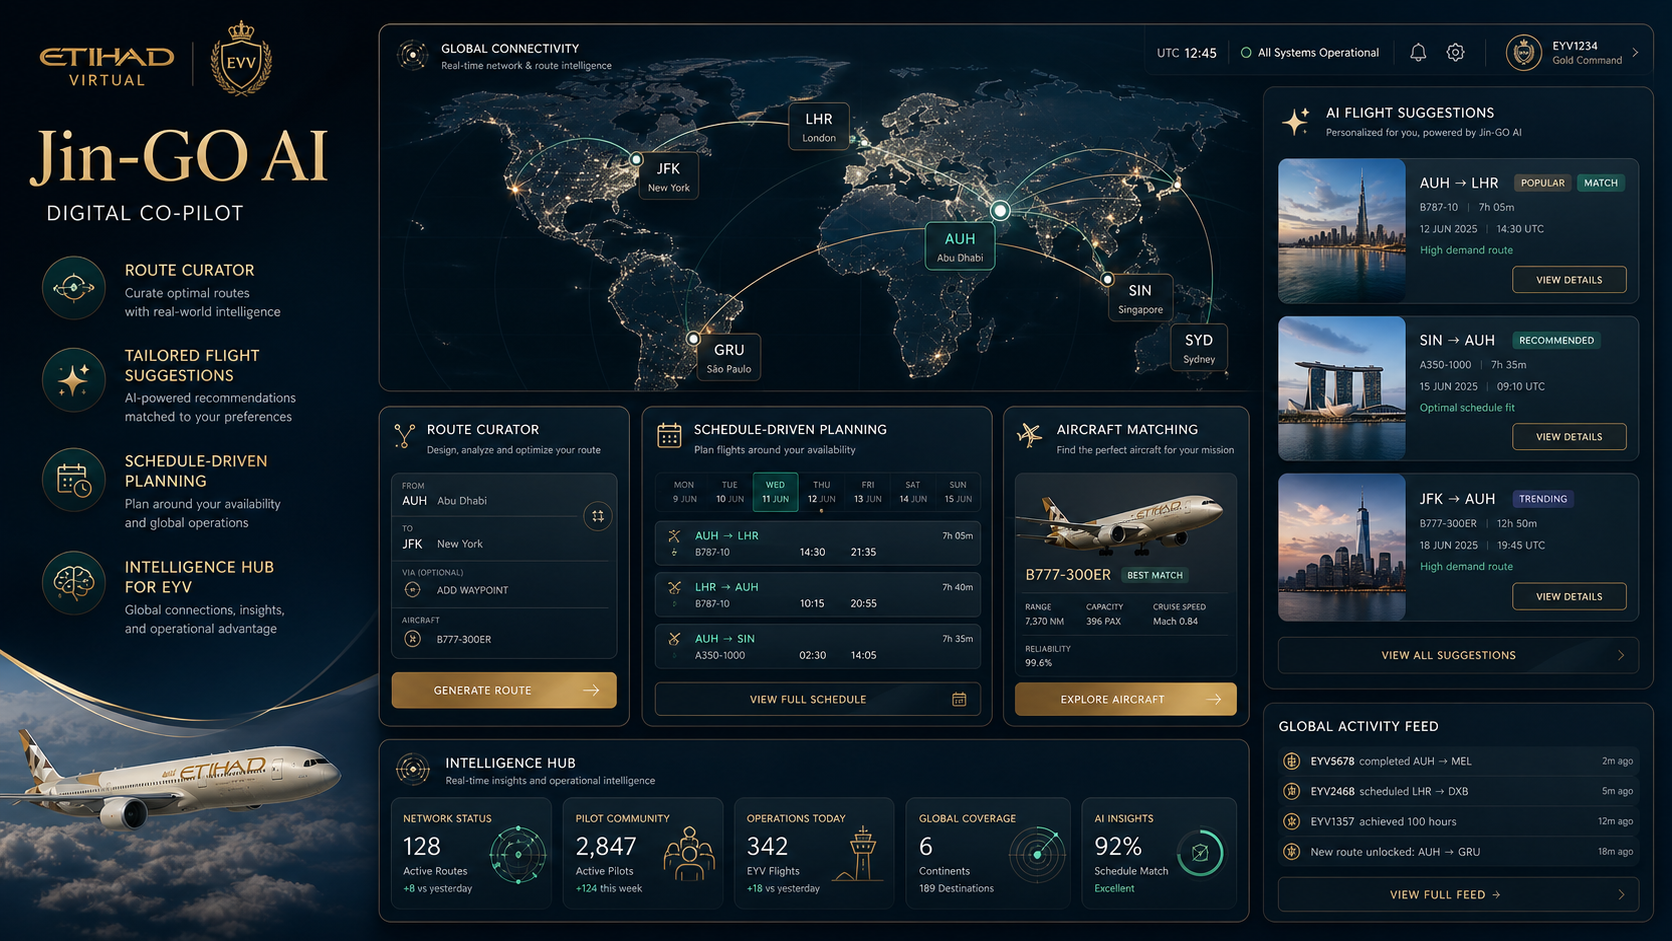Click the Global Connectivity panel icon

point(412,55)
